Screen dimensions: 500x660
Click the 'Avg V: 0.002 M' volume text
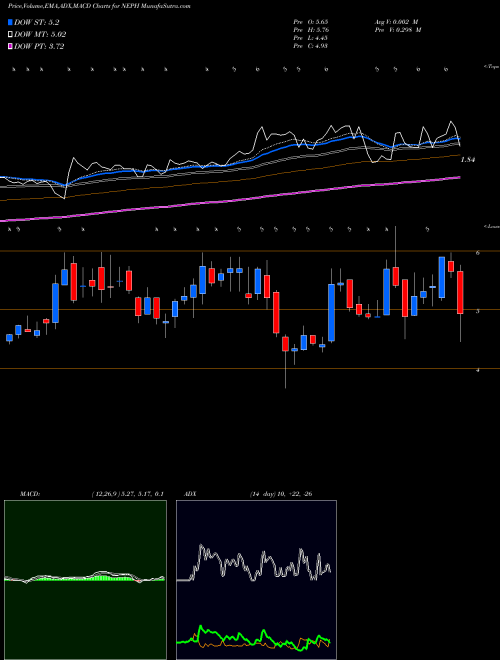point(396,22)
